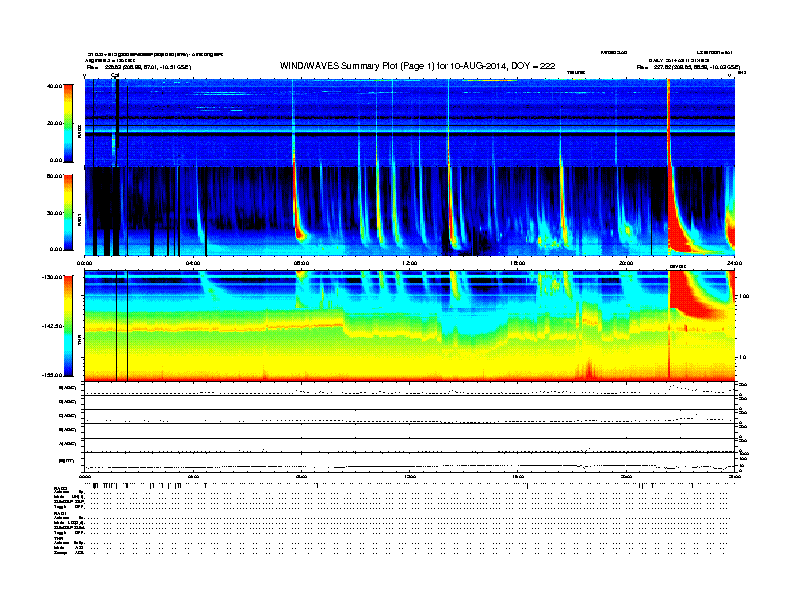Click the 16:00 tick label below the RAD1 panel

(518, 263)
